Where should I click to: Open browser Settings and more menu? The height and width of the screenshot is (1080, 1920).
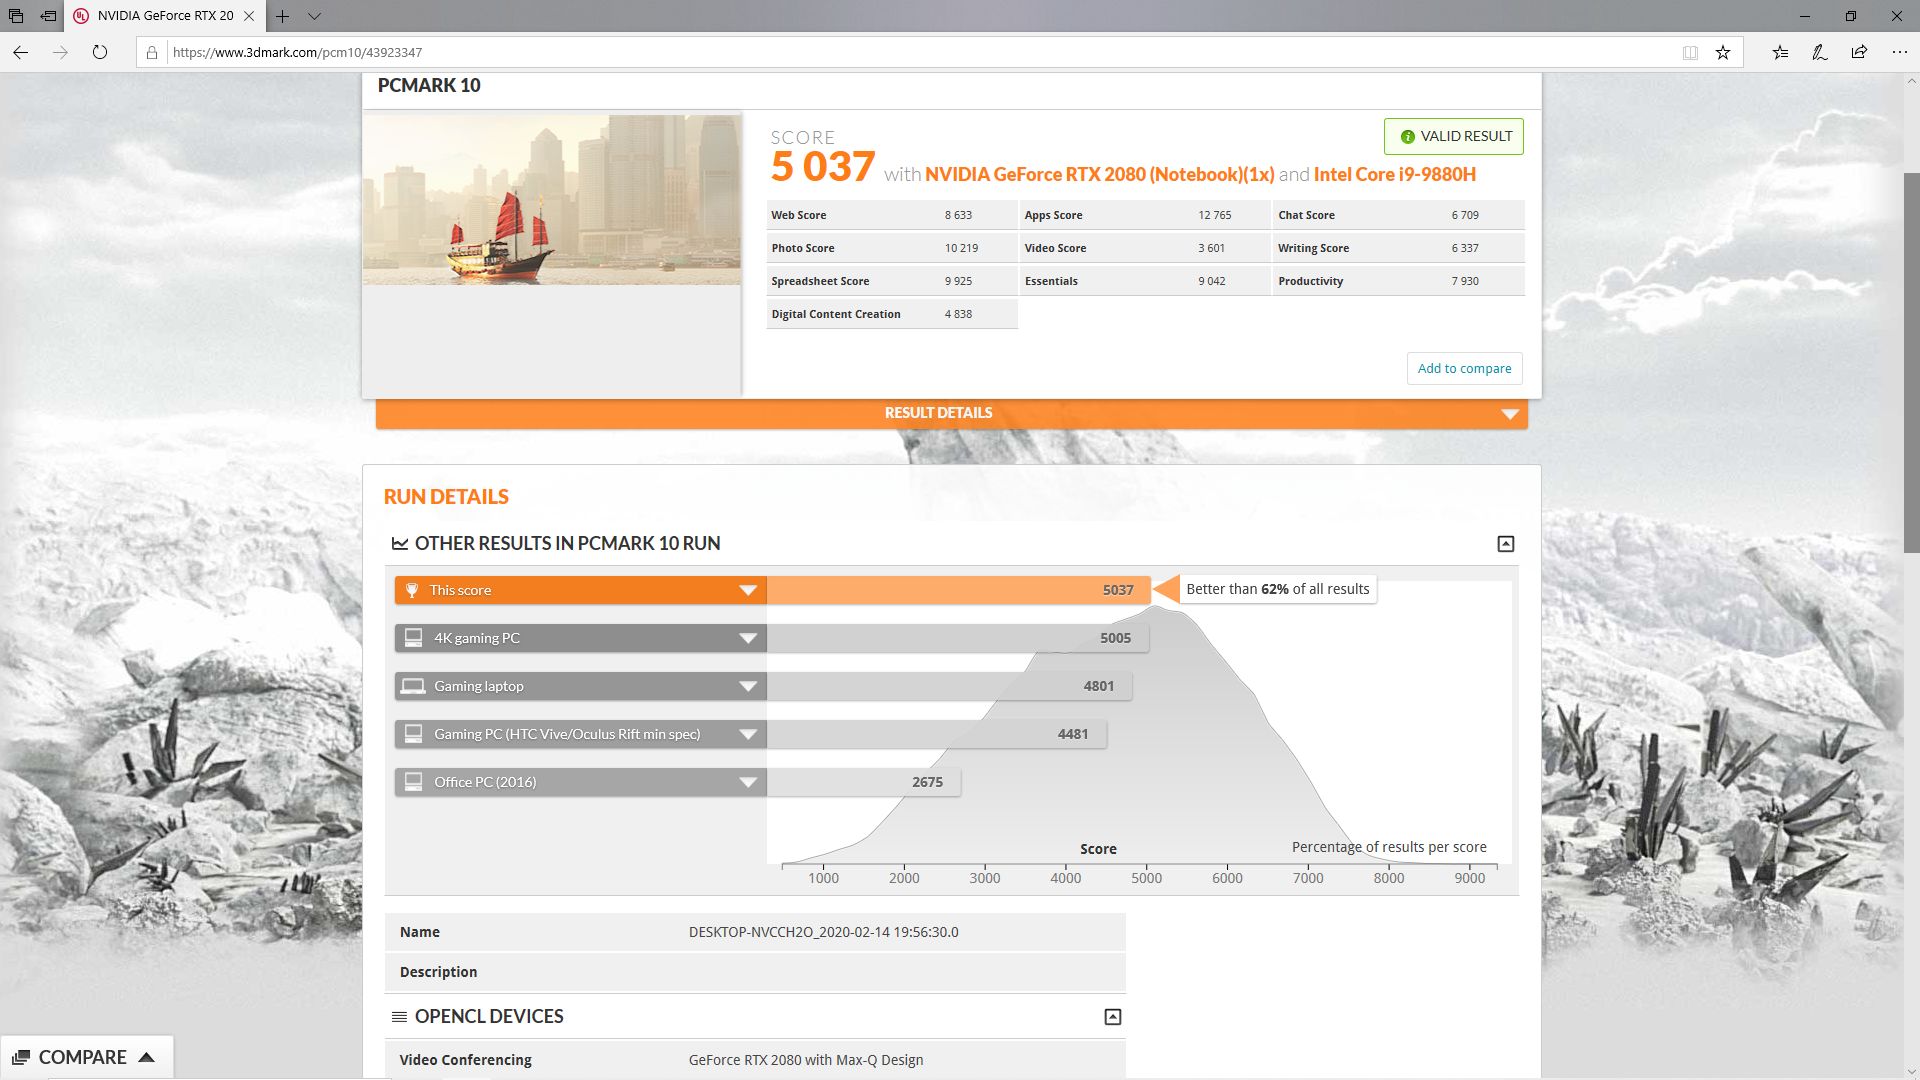coord(1899,53)
